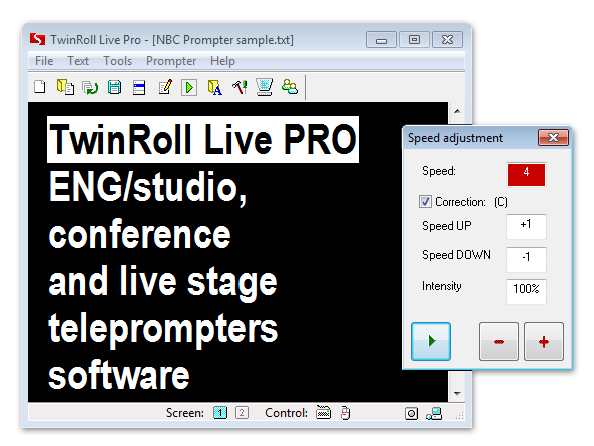Open the Text menu
The image size is (594, 446).
(78, 61)
